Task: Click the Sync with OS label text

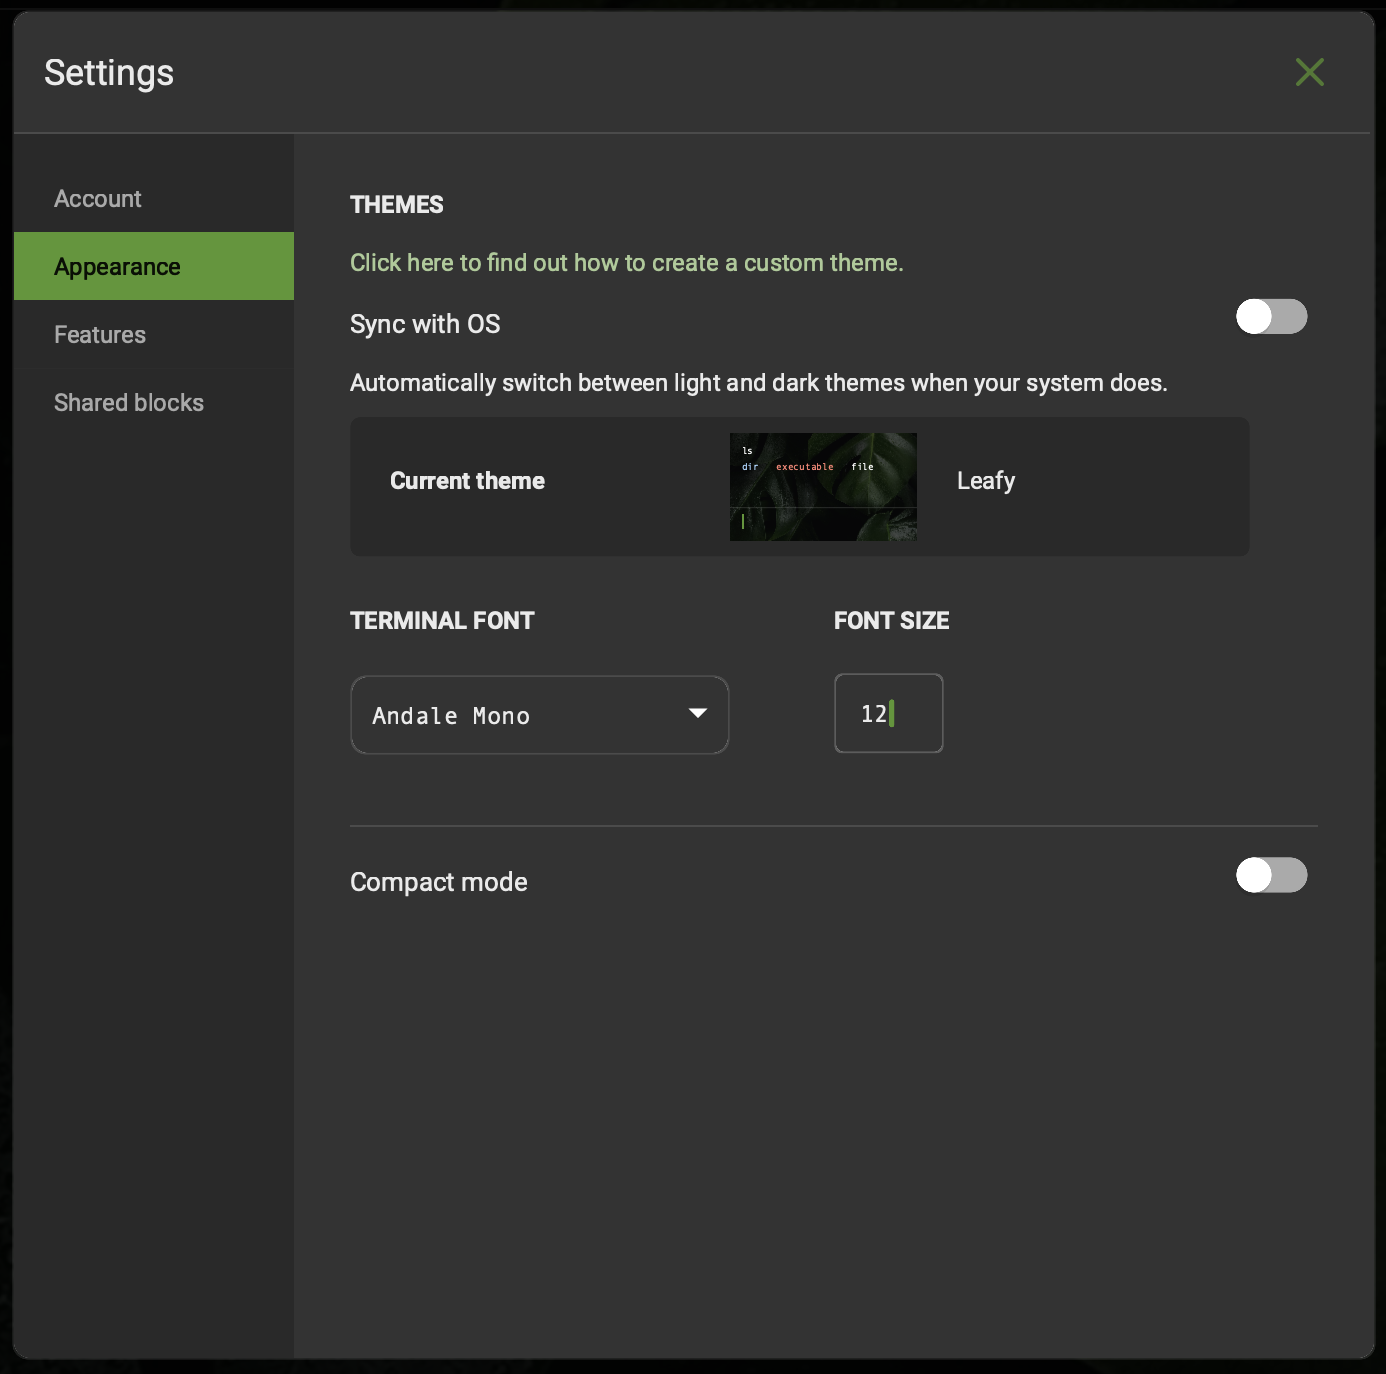Action: [x=425, y=324]
